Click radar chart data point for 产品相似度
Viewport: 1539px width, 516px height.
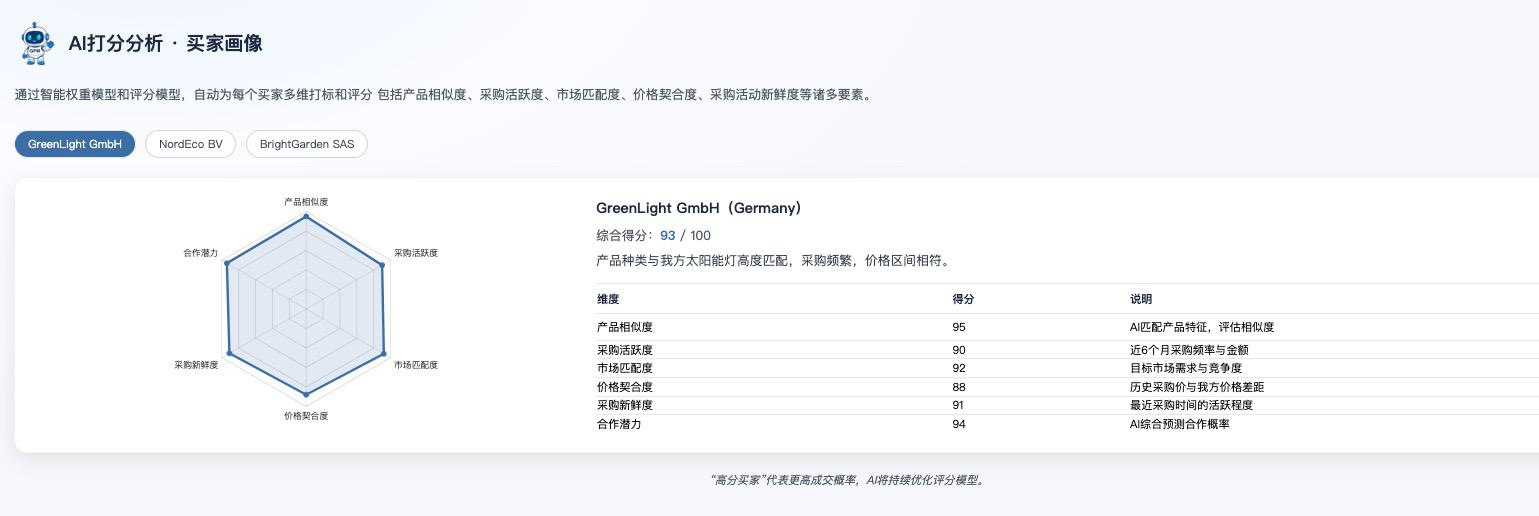coord(306,218)
